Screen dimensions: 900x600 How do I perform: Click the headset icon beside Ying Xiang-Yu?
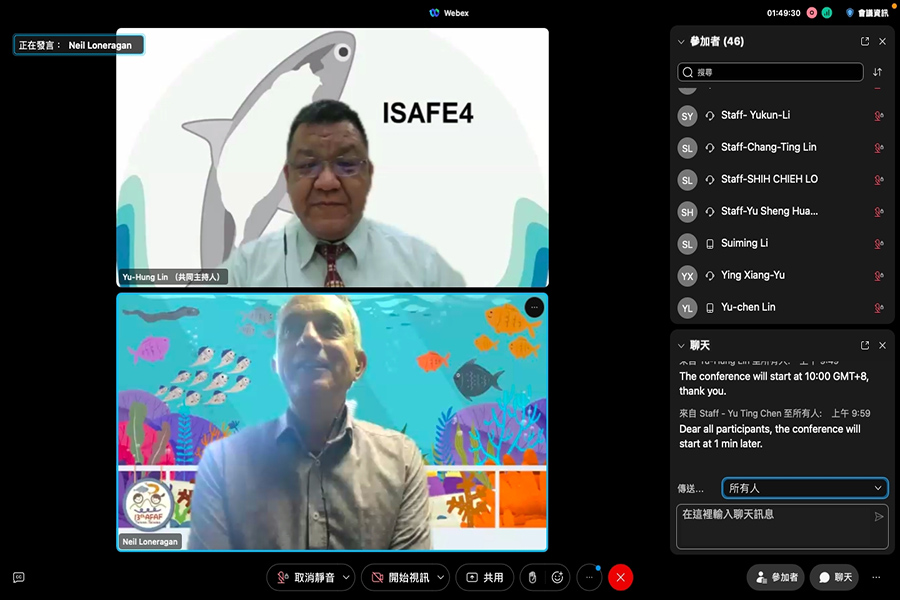(710, 276)
